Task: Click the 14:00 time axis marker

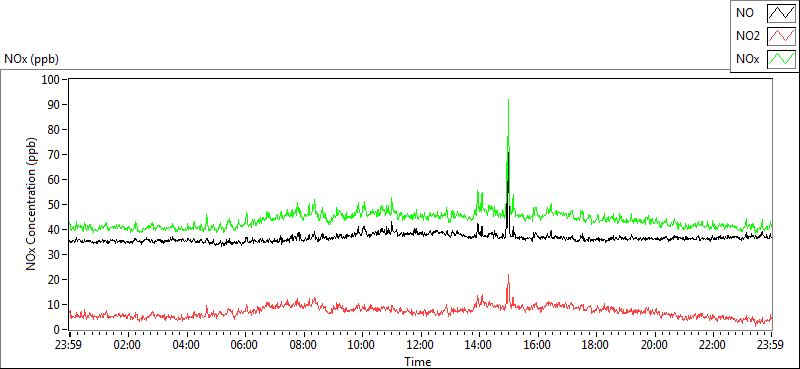Action: pos(479,345)
